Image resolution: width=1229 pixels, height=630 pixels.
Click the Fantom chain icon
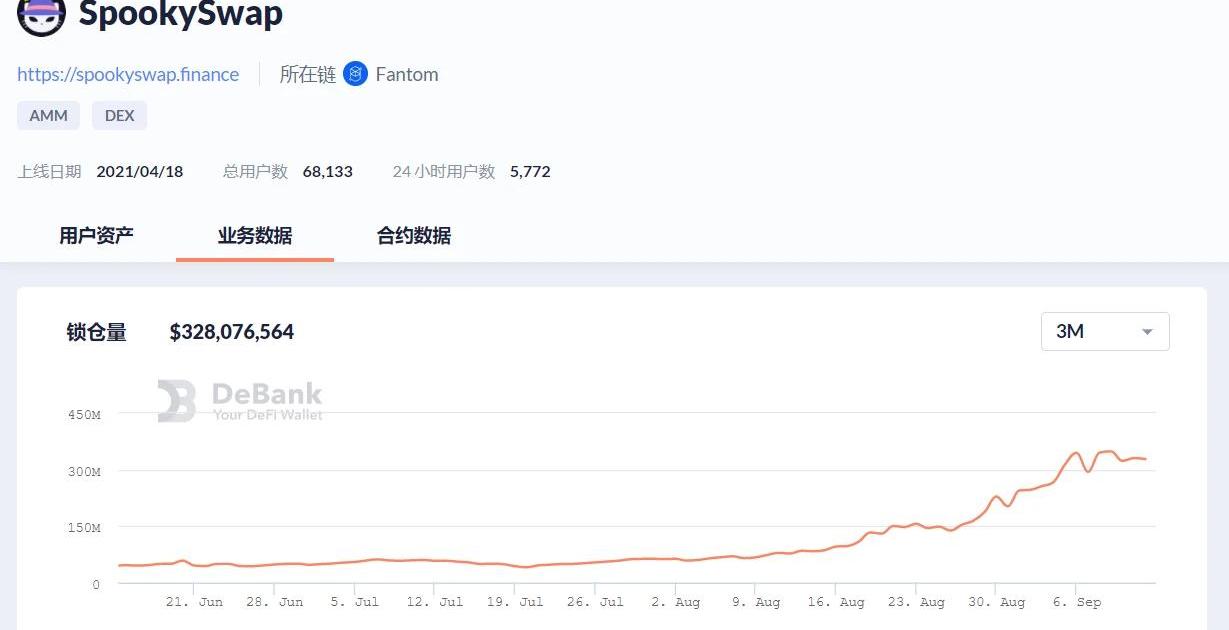pyautogui.click(x=355, y=74)
